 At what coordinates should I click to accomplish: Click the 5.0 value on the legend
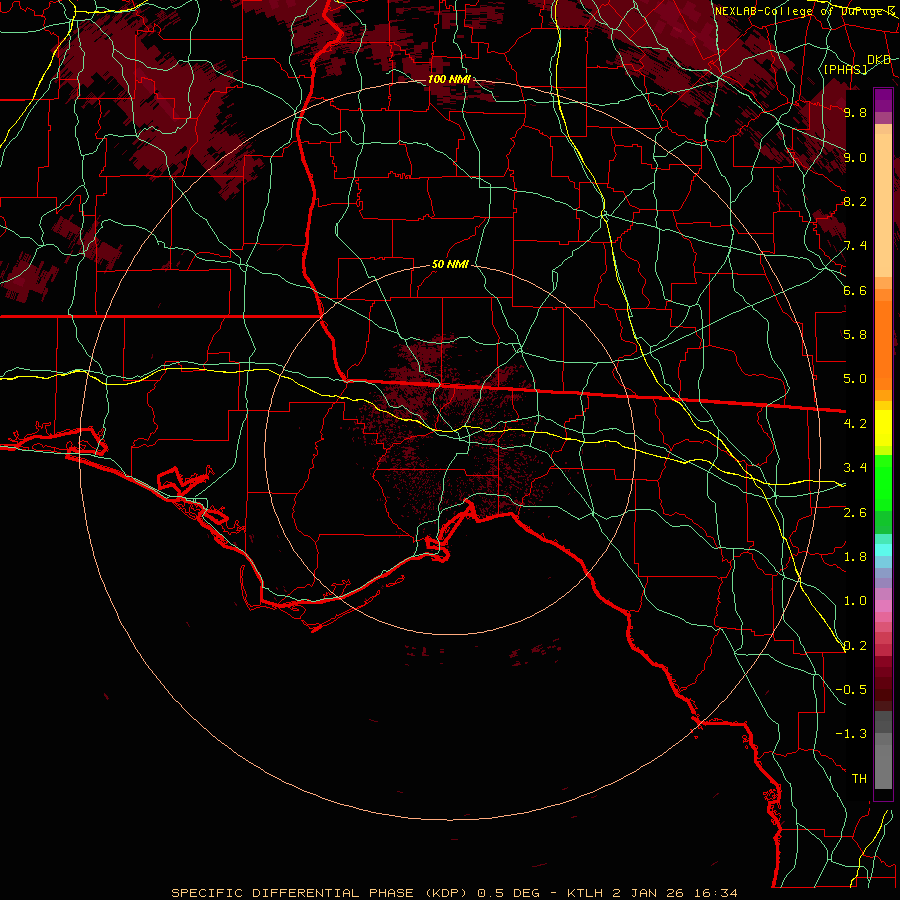pos(855,379)
